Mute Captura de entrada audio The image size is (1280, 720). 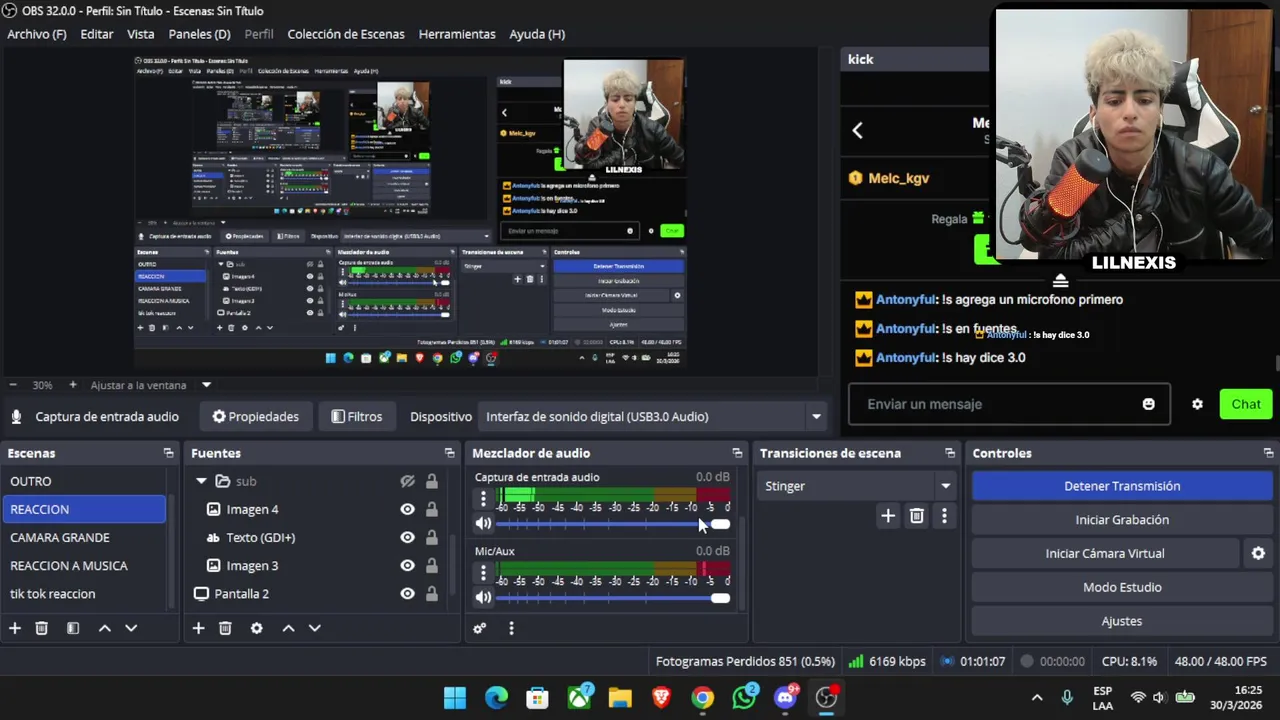[484, 523]
